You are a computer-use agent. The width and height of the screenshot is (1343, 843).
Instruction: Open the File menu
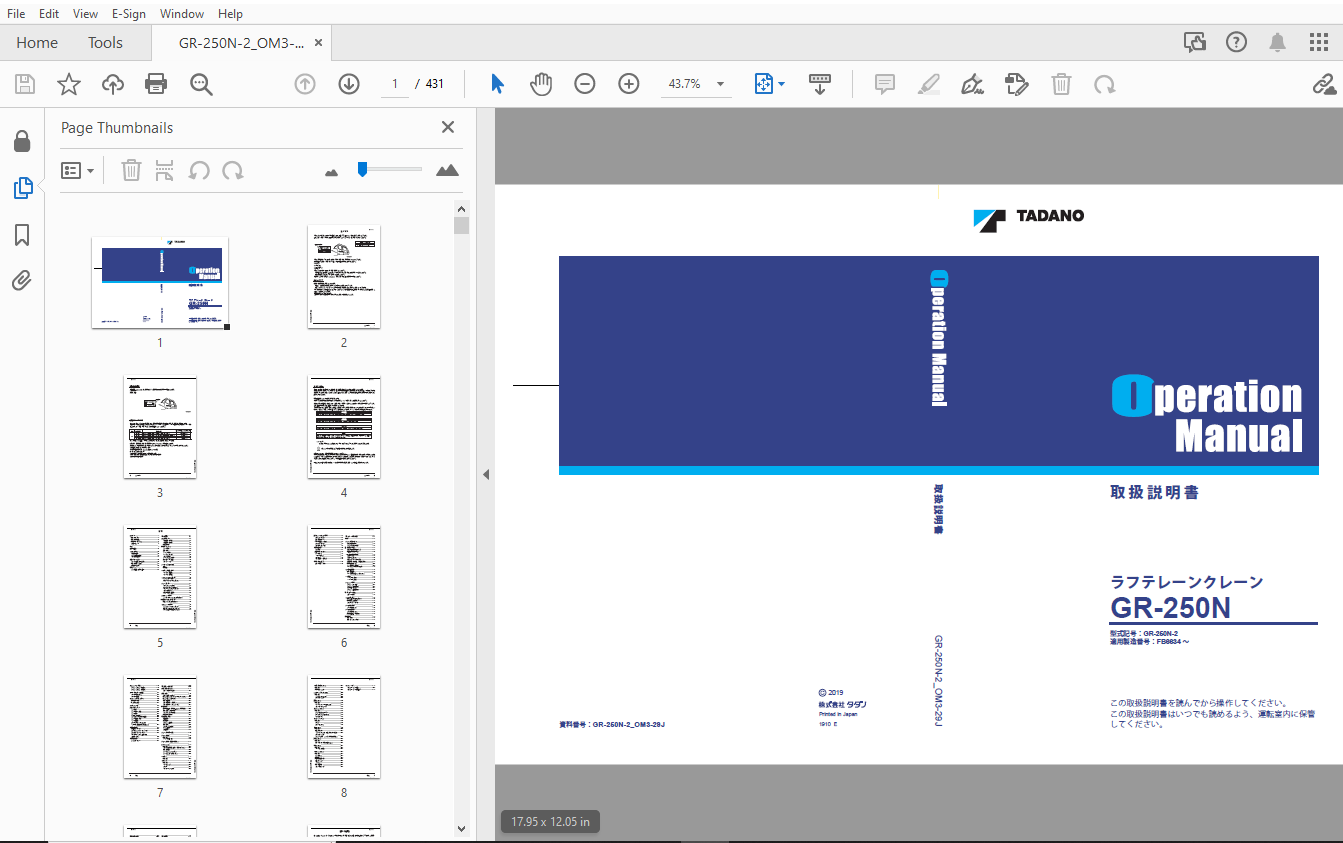point(16,14)
